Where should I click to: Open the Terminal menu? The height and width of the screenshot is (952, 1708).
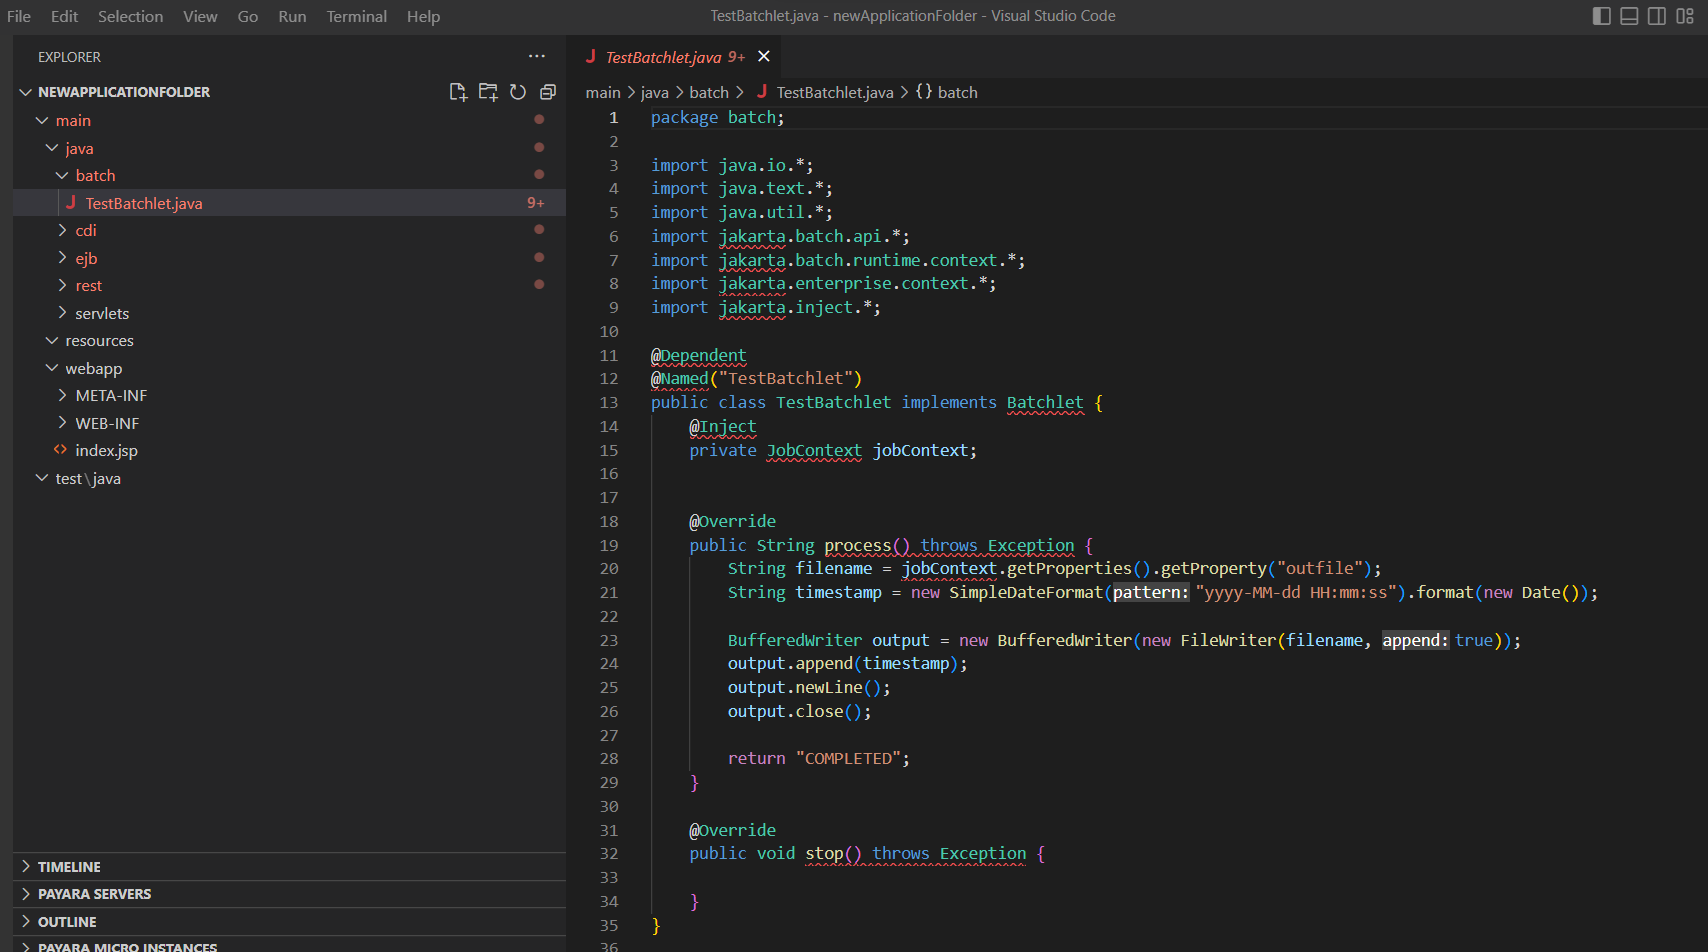coord(356,16)
